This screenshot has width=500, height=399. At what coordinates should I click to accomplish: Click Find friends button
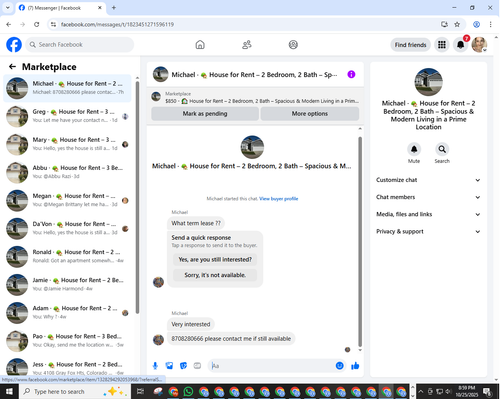pos(410,45)
